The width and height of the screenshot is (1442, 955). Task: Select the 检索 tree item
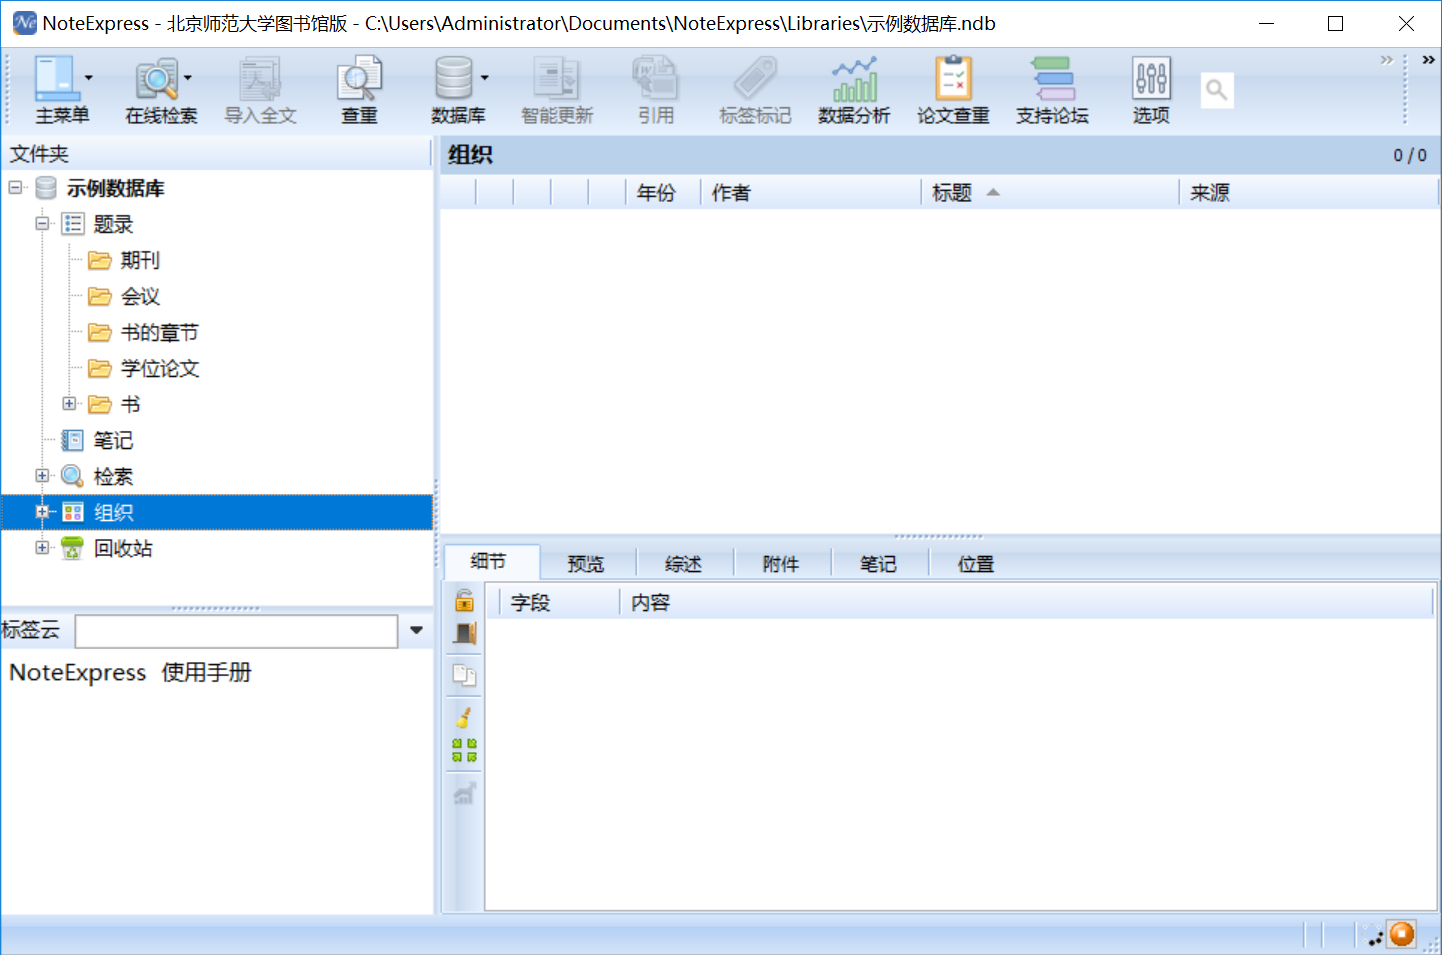click(113, 476)
